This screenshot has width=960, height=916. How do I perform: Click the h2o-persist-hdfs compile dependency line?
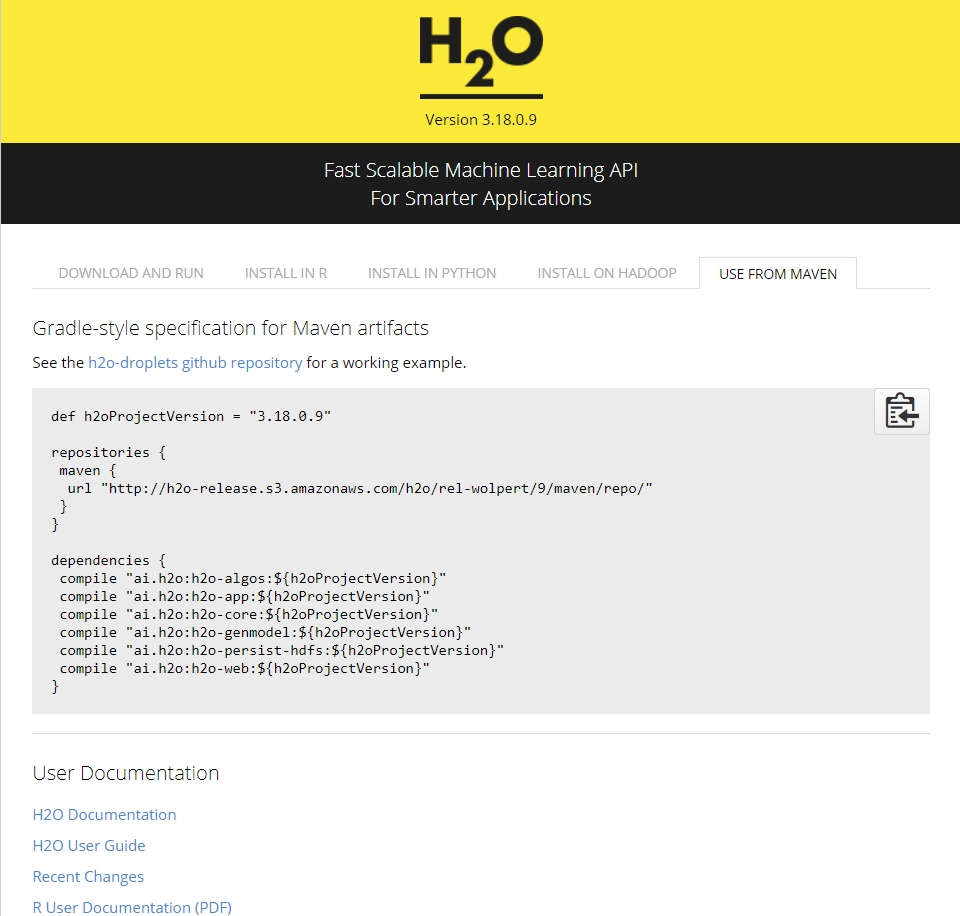coord(281,650)
